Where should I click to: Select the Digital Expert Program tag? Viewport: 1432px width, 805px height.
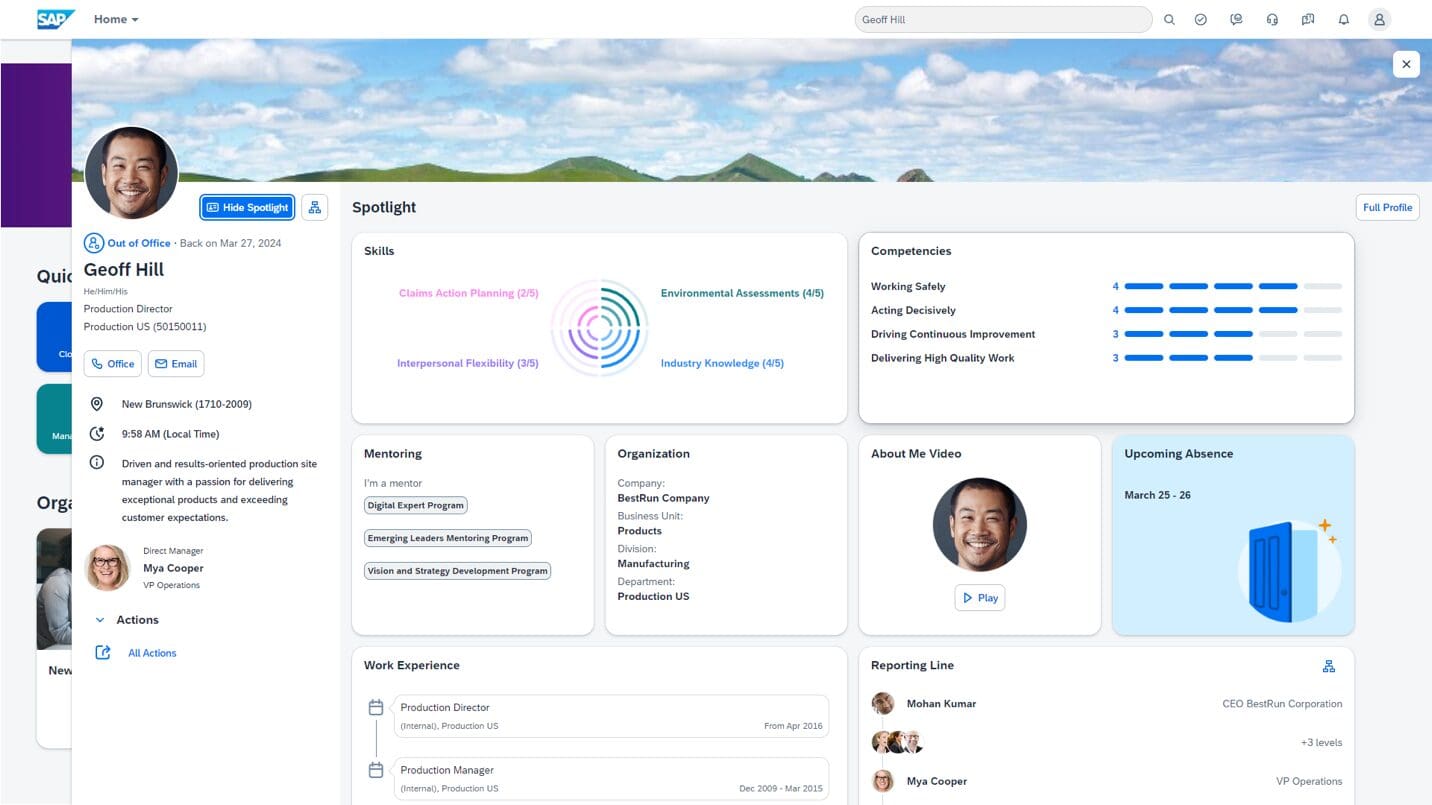point(415,505)
